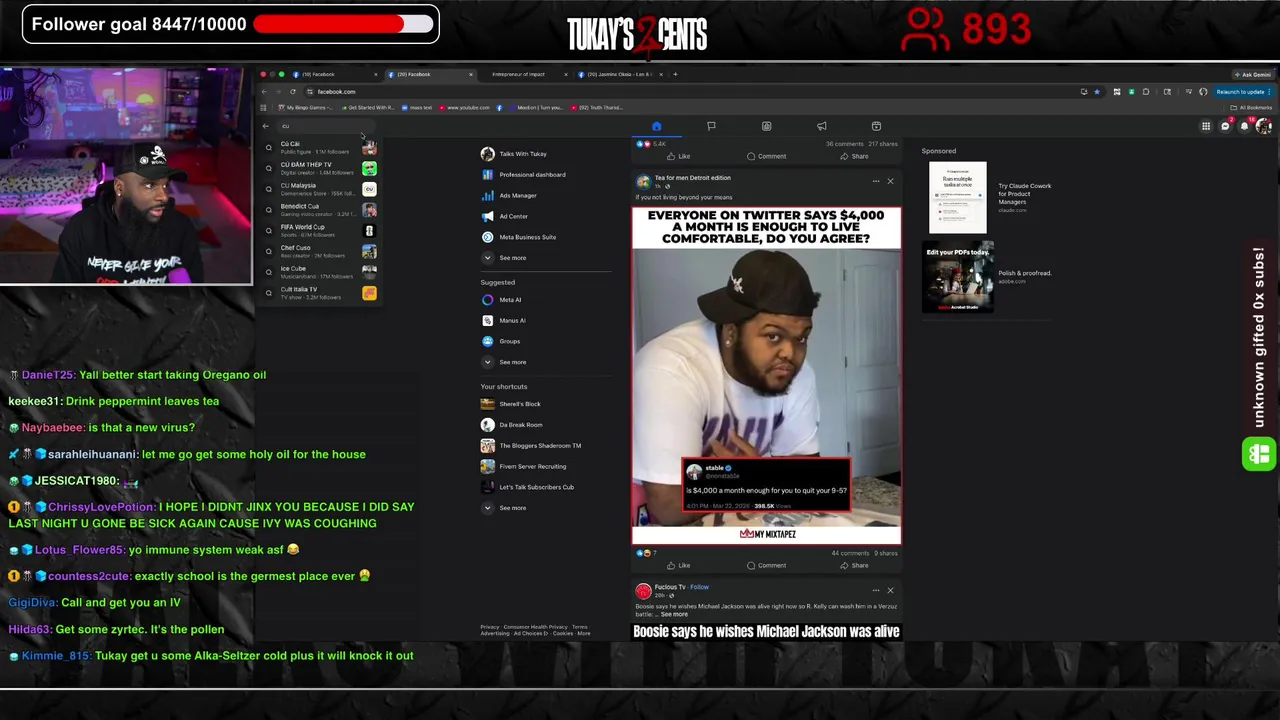Open Claude Cowork sponsored ad thumbnail
Viewport: 1280px width, 720px height.
click(957, 197)
